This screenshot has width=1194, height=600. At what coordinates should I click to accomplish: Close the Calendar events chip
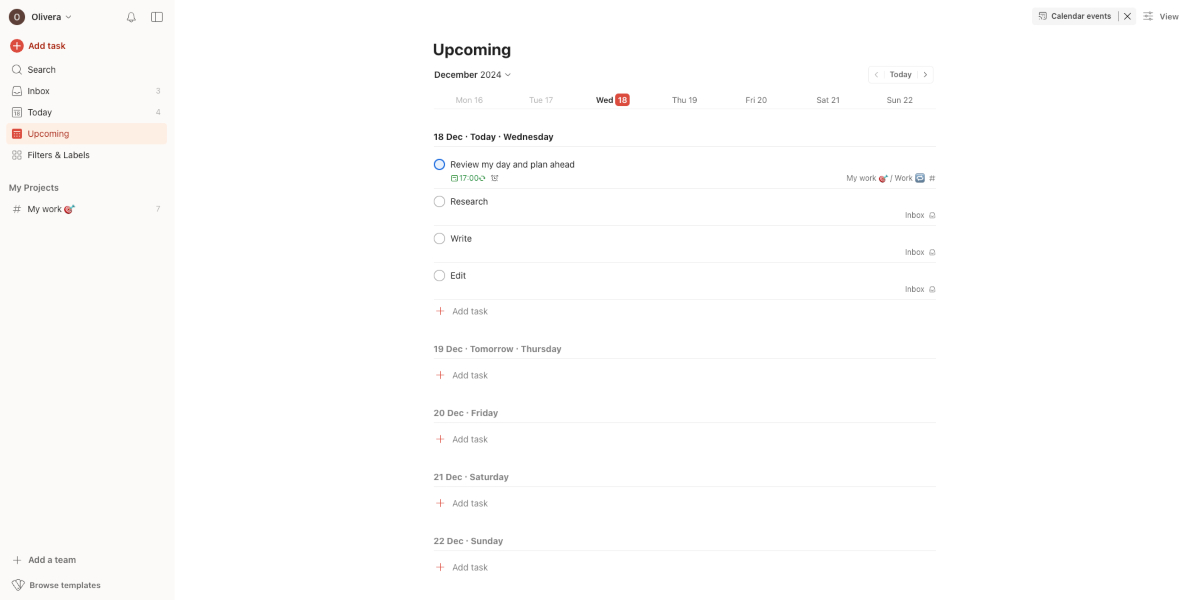1127,16
